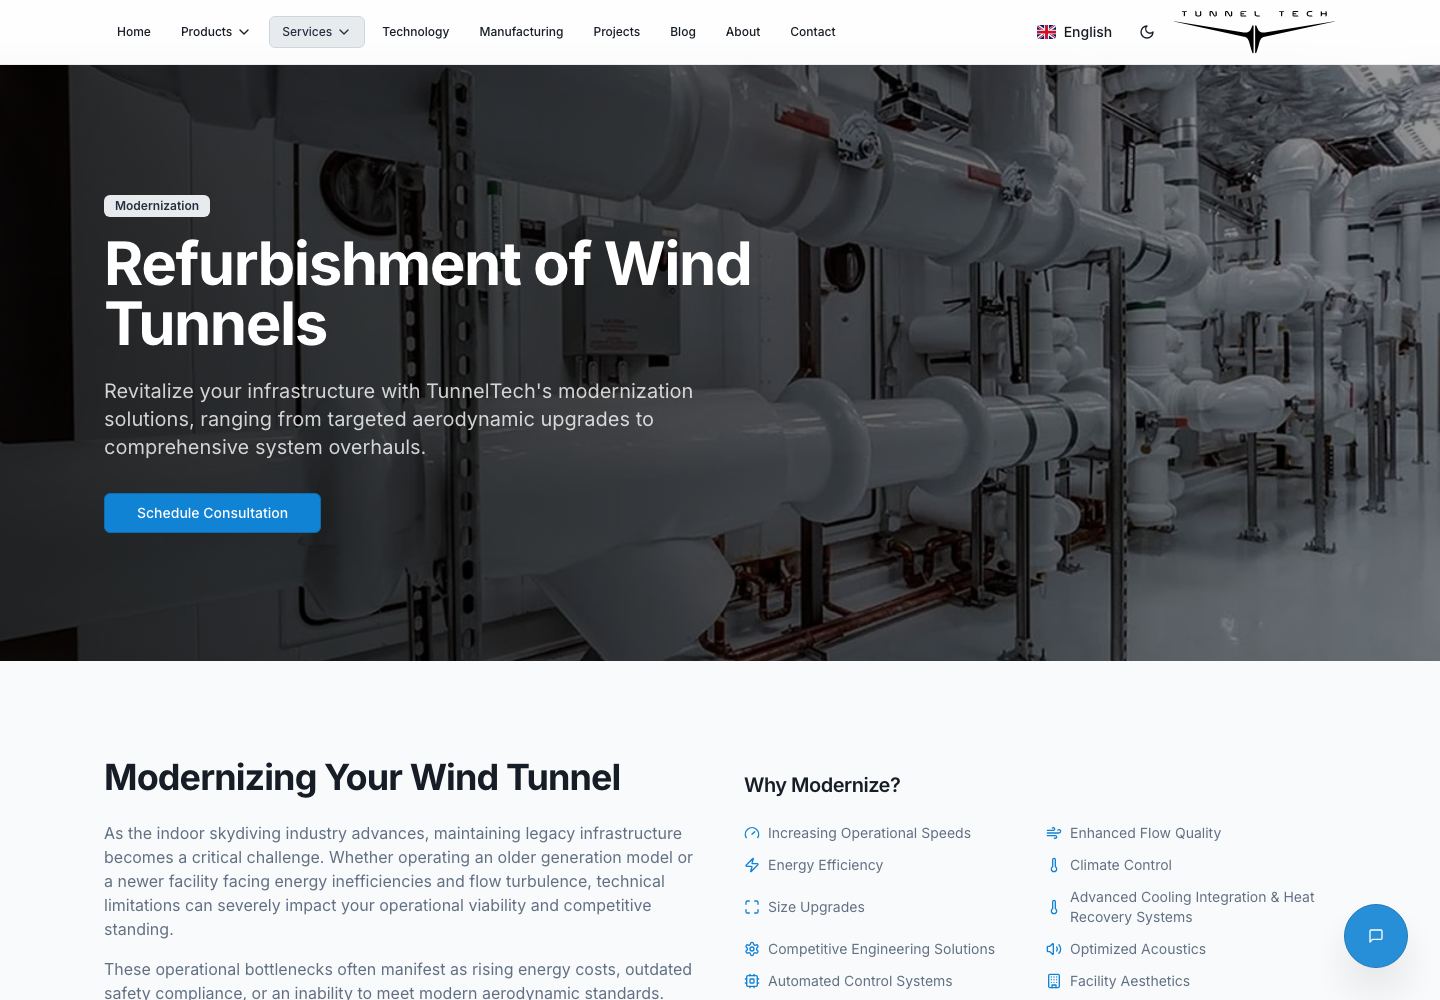The image size is (1440, 1000).
Task: Expand the Services dropdown menu
Action: [x=316, y=32]
